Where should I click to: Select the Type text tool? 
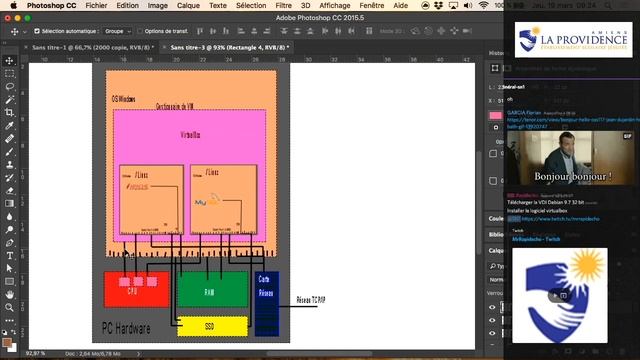[9, 256]
